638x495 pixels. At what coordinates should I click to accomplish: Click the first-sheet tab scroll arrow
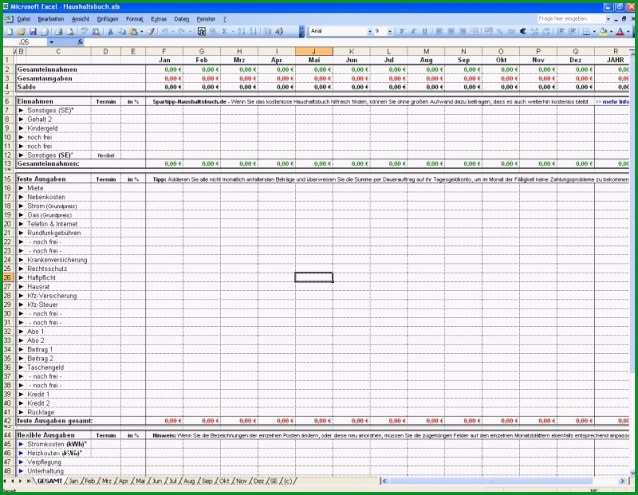[6, 481]
